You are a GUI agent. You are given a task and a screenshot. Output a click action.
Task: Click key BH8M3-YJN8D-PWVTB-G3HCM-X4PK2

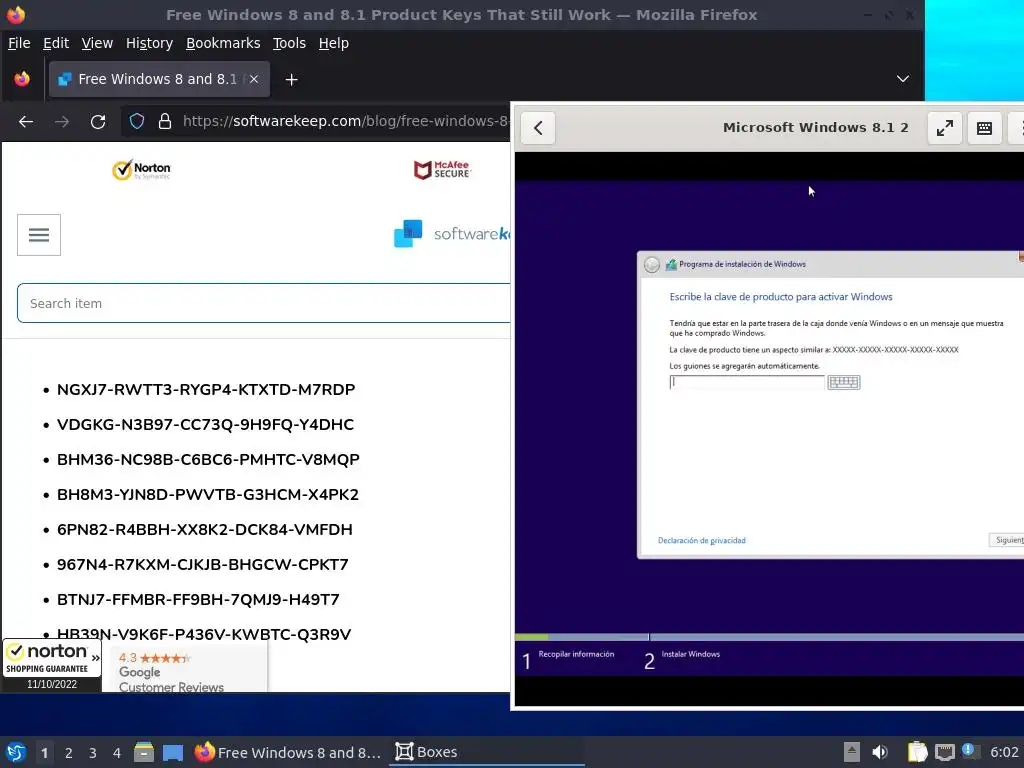(208, 494)
